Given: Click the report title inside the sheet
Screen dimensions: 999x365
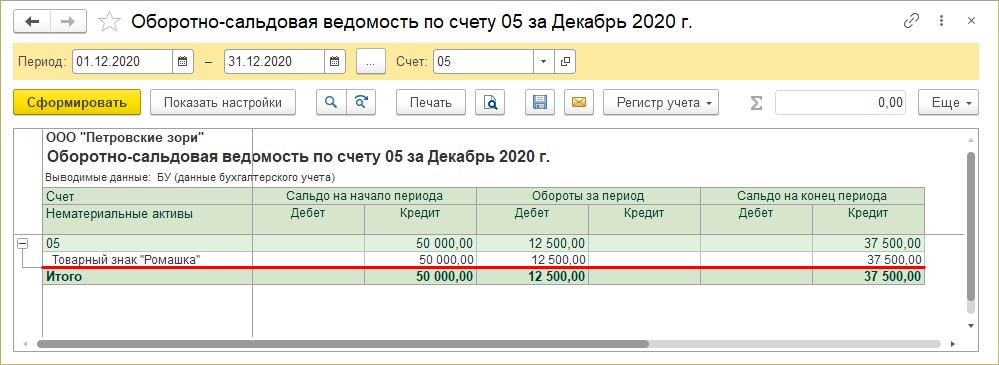Looking at the screenshot, I should (x=299, y=157).
